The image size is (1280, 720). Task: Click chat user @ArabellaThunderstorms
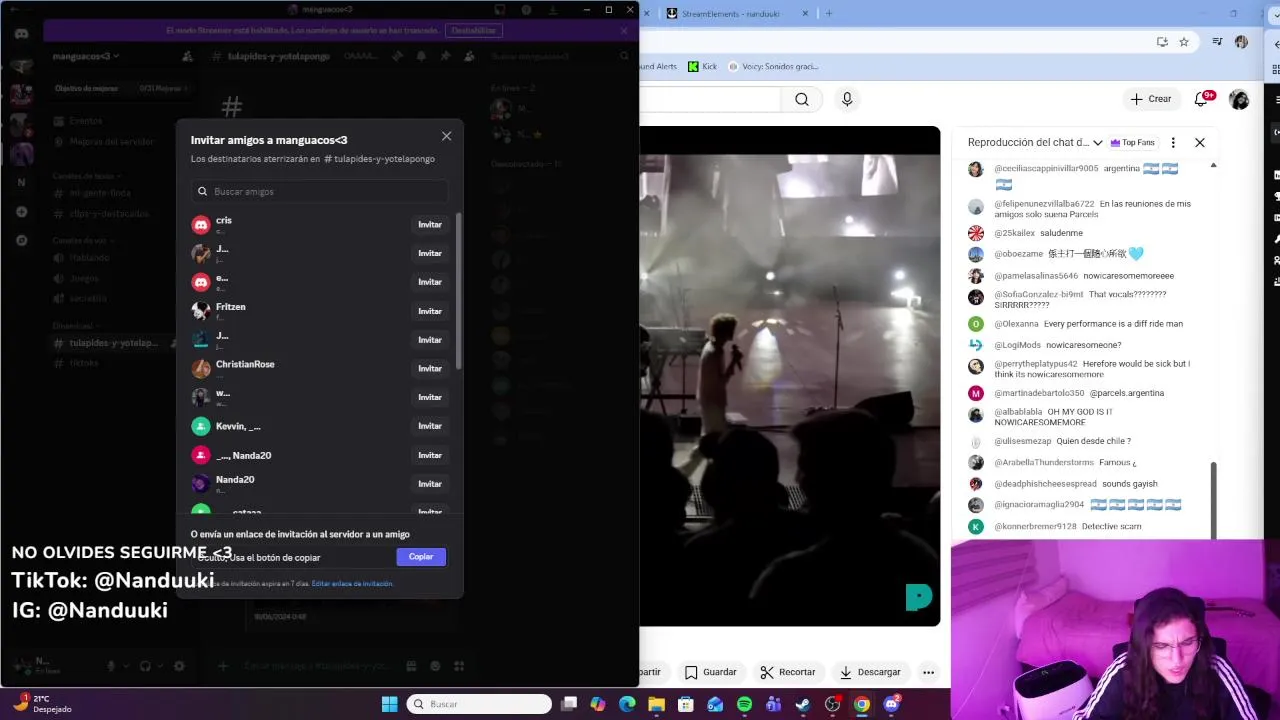pos(1044,463)
